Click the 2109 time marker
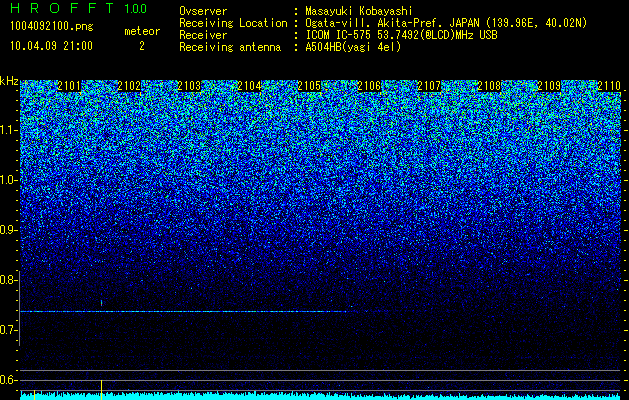This screenshot has width=629, height=400. tap(549, 86)
